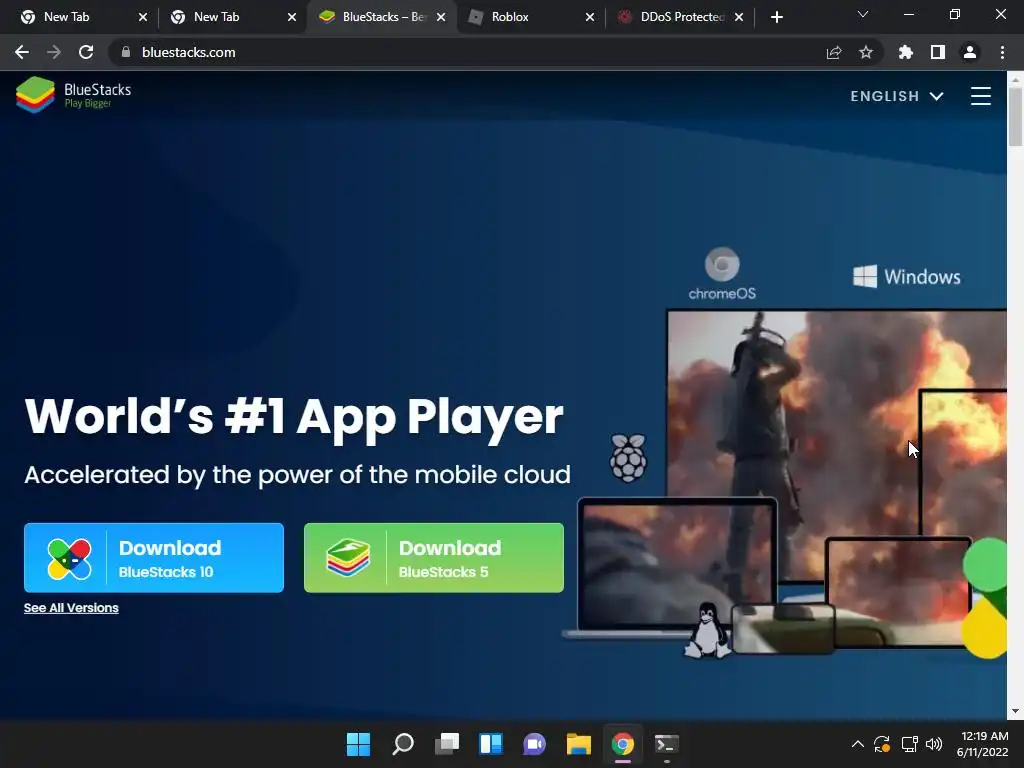Viewport: 1024px width, 768px height.
Task: Open the tab search dropdown chevron
Action: click(x=863, y=14)
